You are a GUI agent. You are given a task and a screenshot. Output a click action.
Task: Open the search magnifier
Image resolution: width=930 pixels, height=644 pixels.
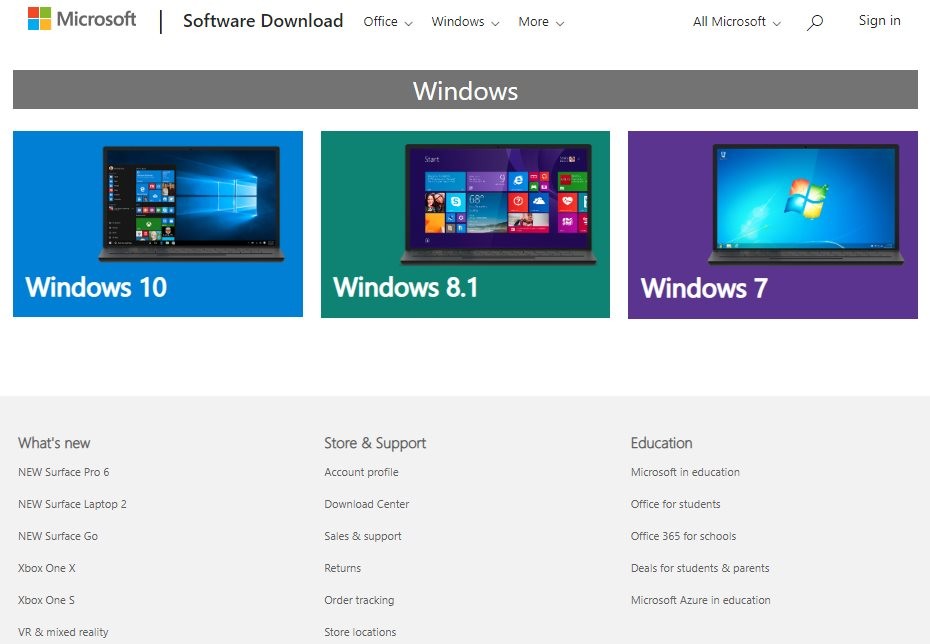point(814,21)
